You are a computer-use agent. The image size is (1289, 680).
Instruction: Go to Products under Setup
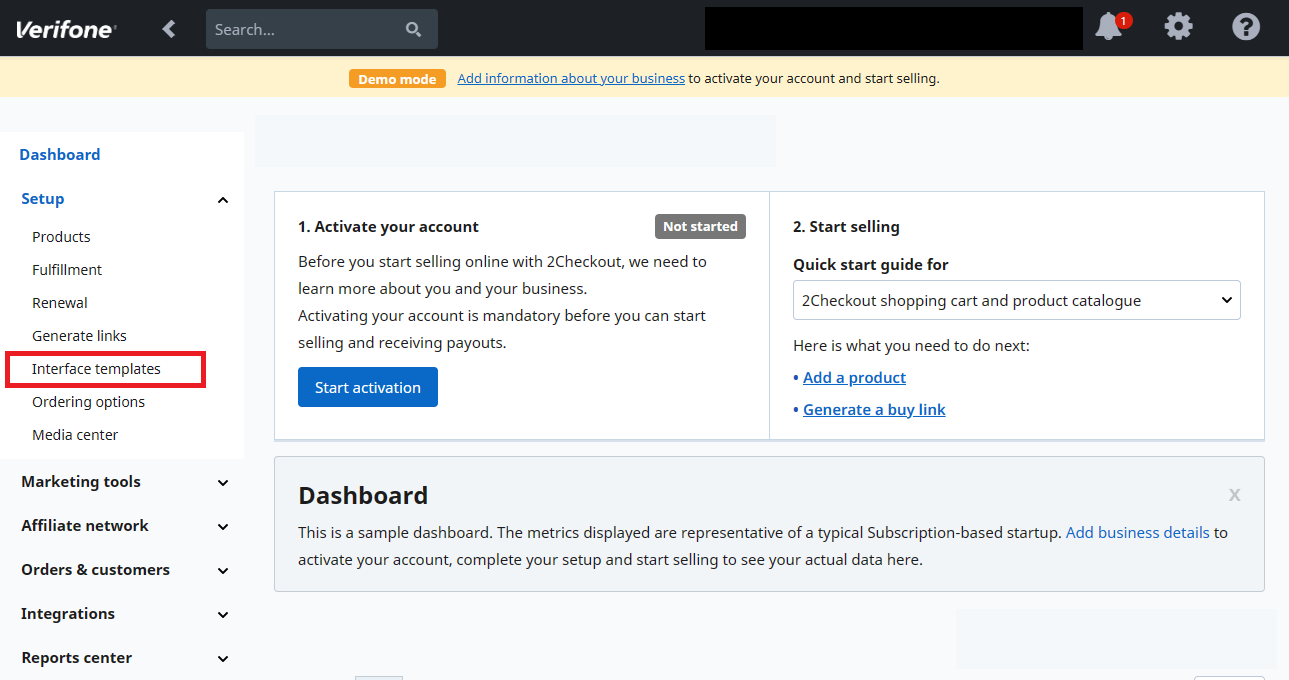61,236
